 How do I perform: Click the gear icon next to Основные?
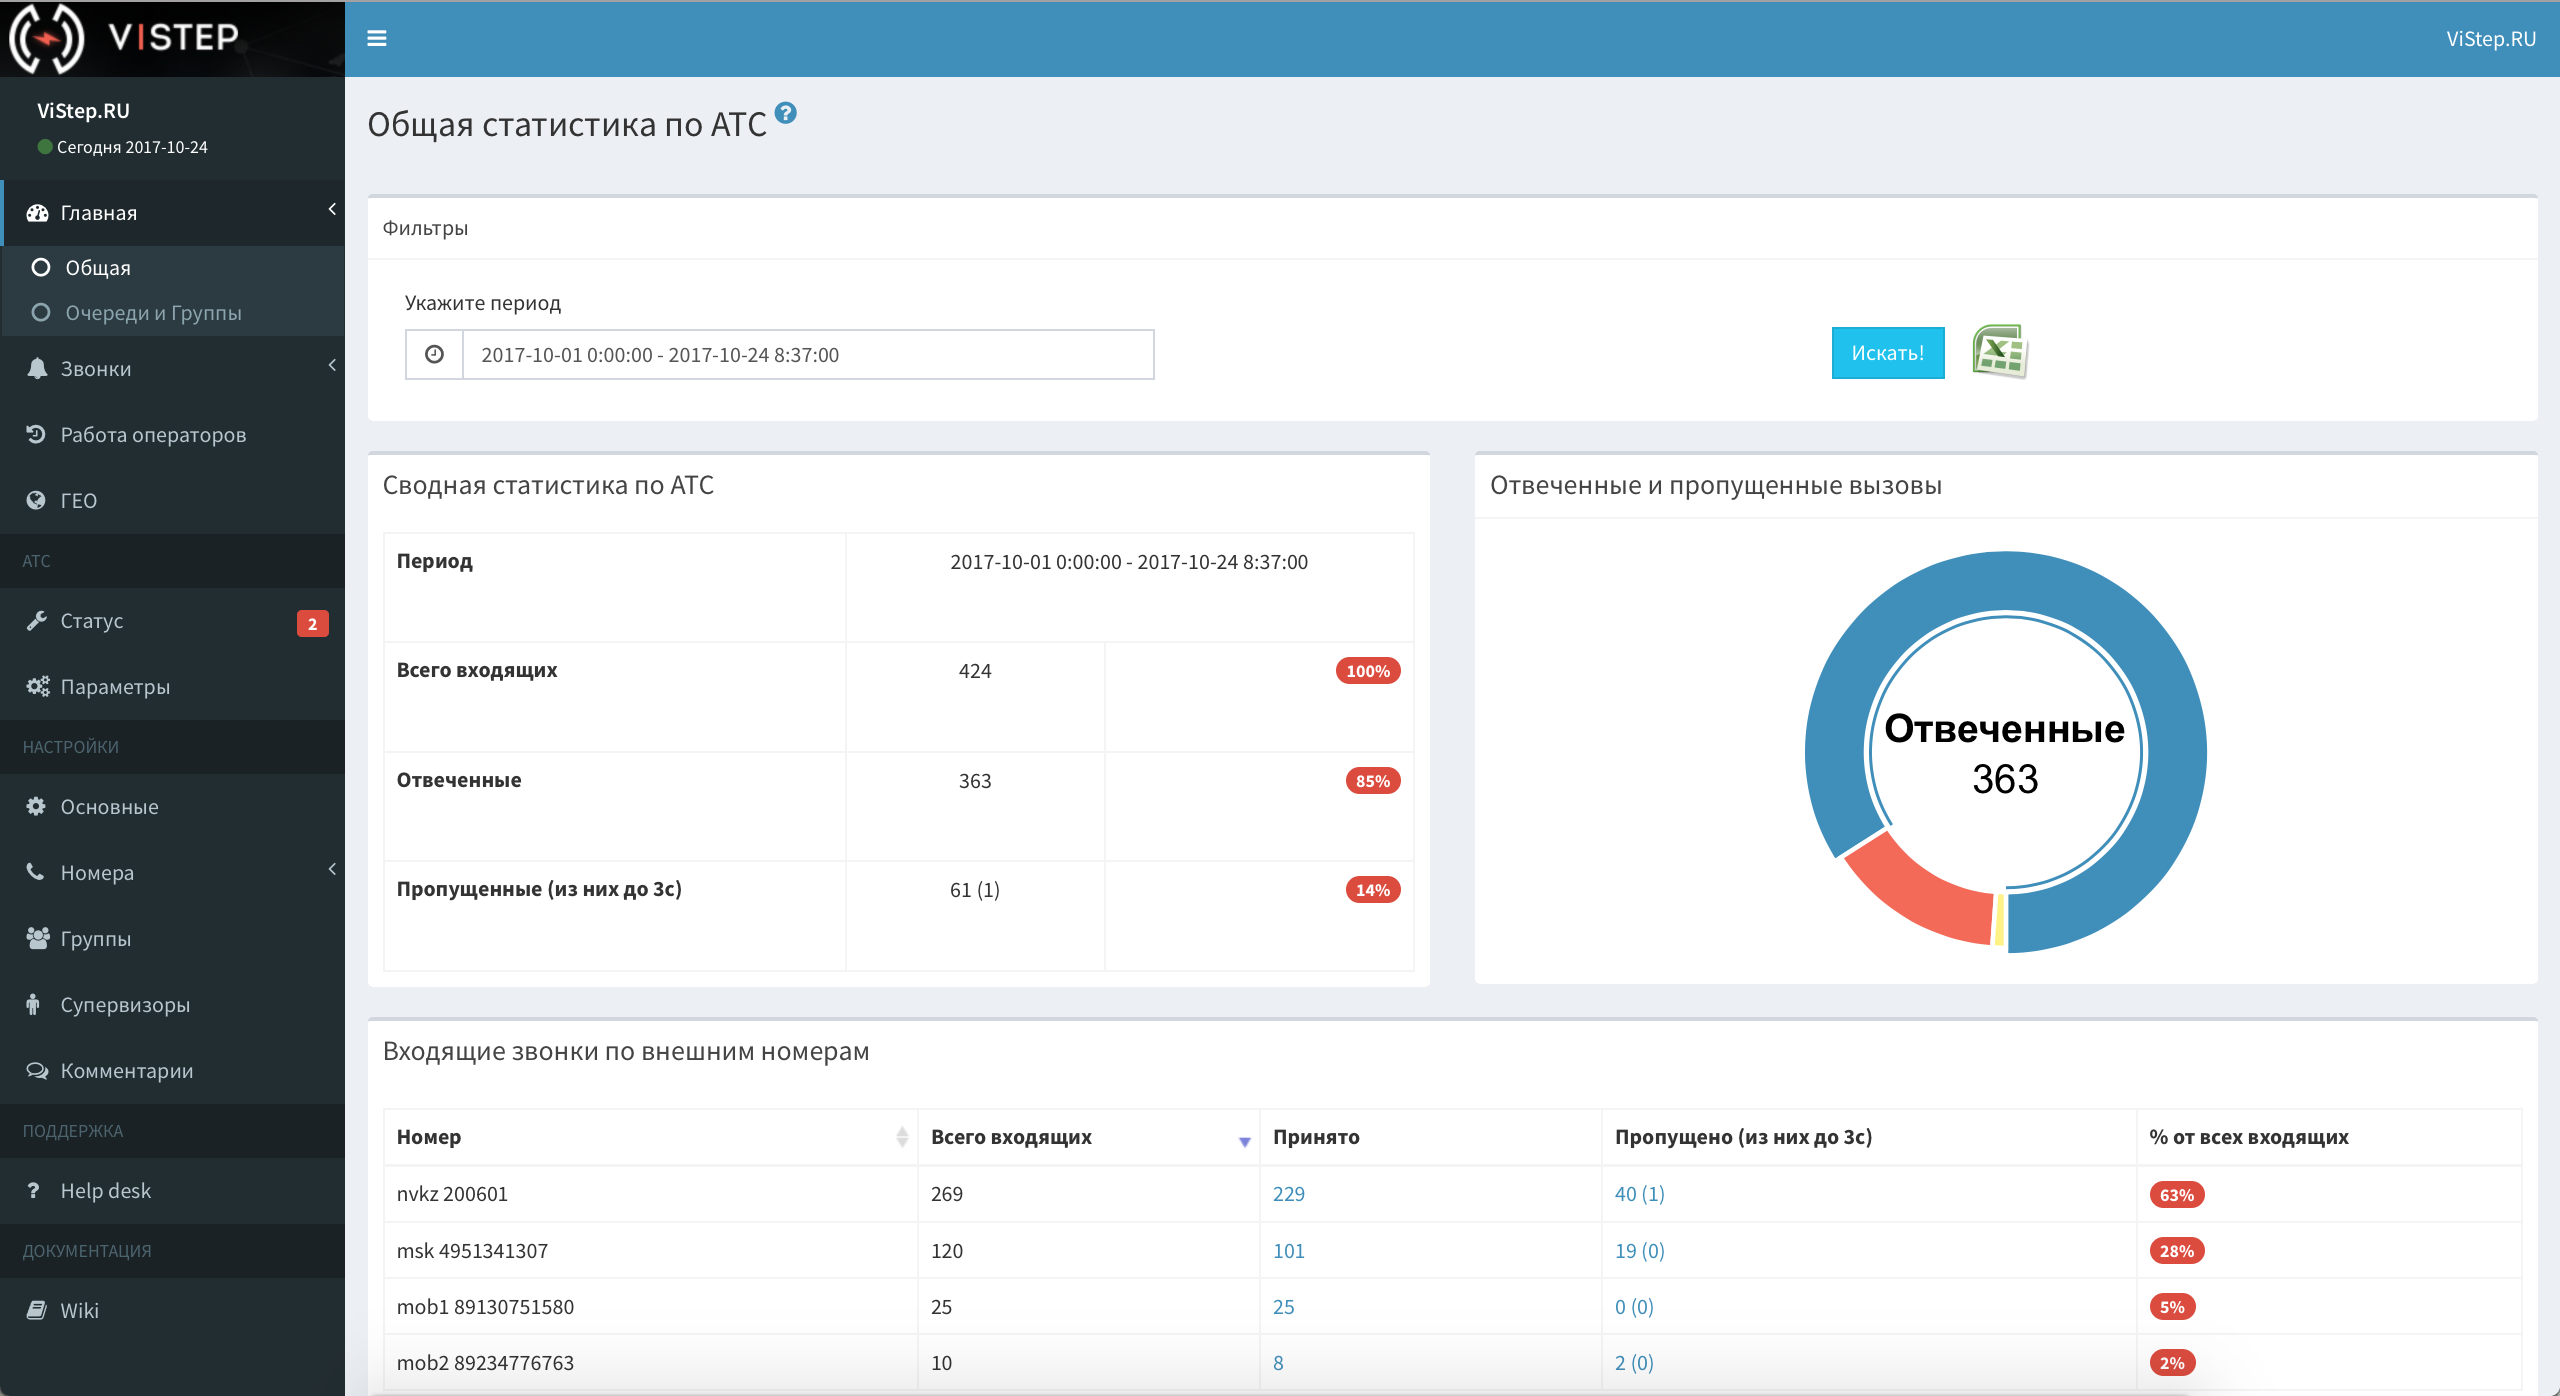point(36,806)
